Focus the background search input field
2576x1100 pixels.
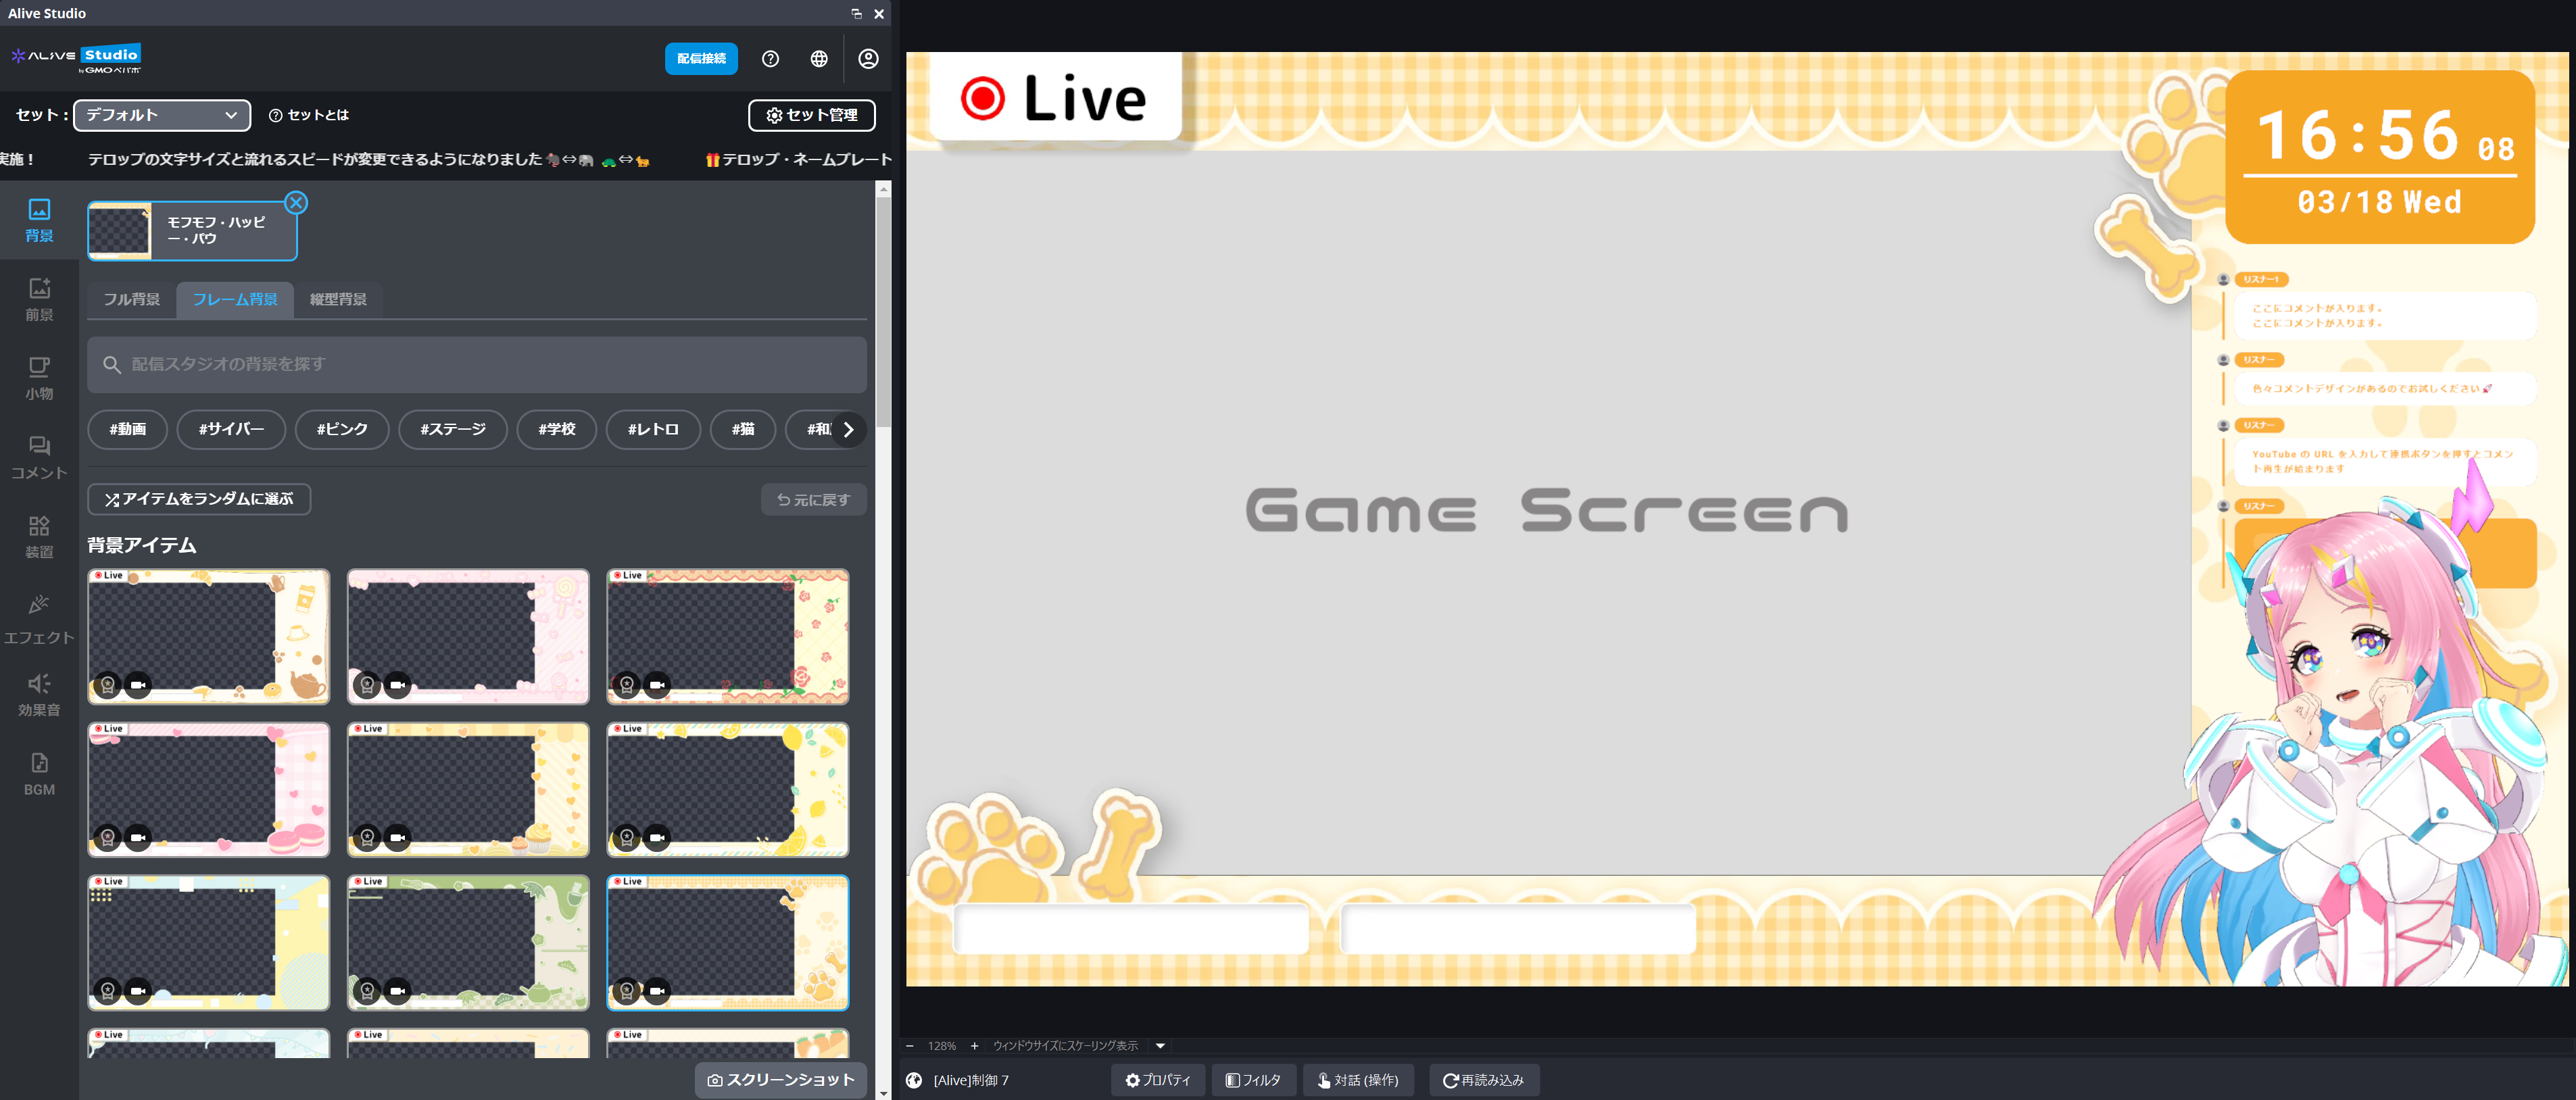(477, 364)
